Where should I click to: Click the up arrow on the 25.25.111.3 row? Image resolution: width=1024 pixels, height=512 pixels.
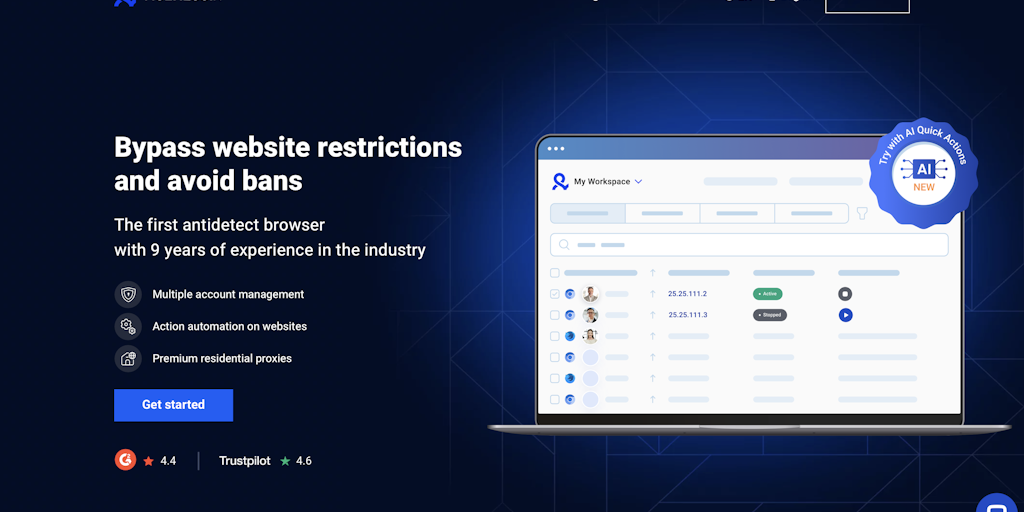[652, 315]
